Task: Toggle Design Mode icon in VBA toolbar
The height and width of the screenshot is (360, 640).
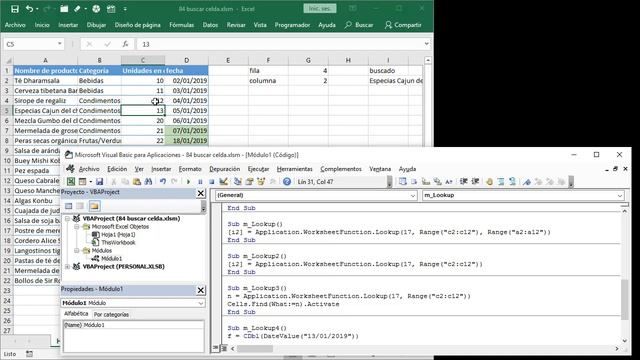Action: tap(223, 182)
